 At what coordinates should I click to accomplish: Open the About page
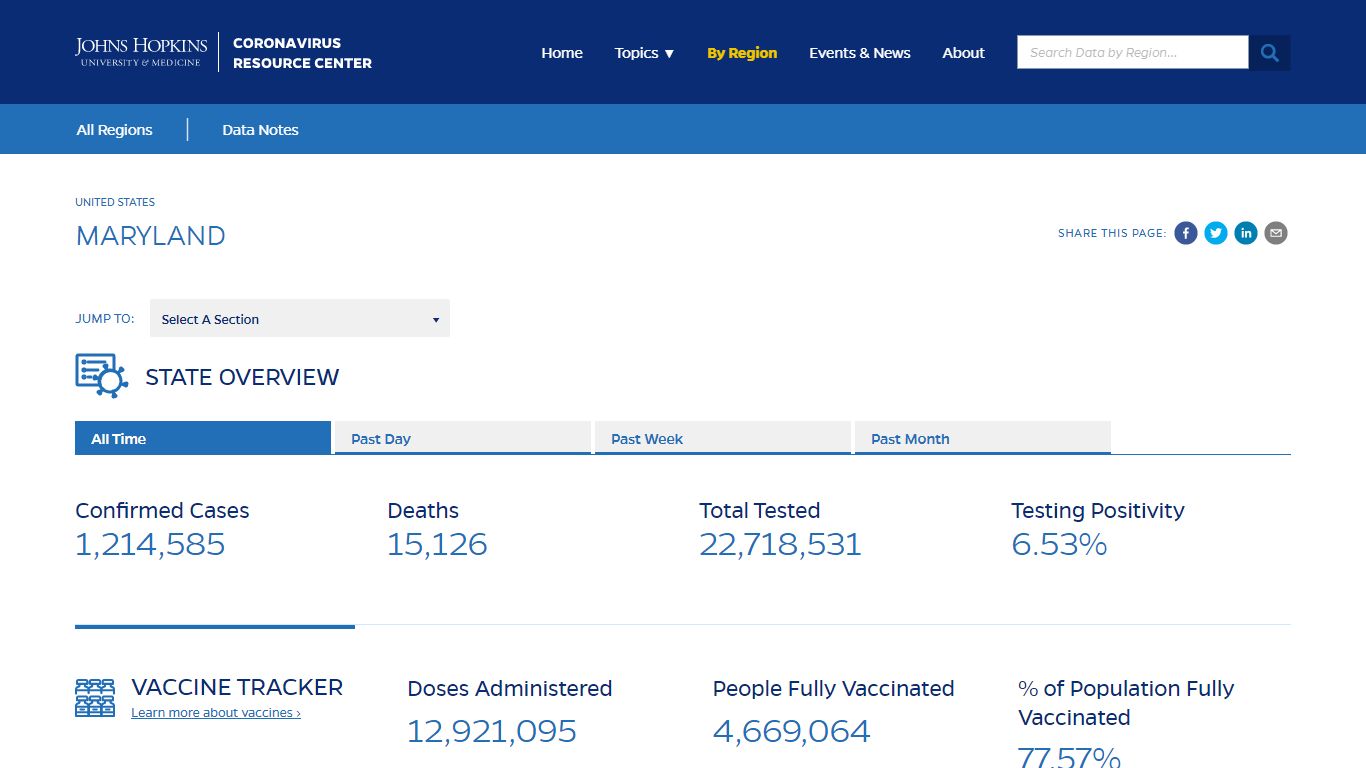(x=963, y=53)
